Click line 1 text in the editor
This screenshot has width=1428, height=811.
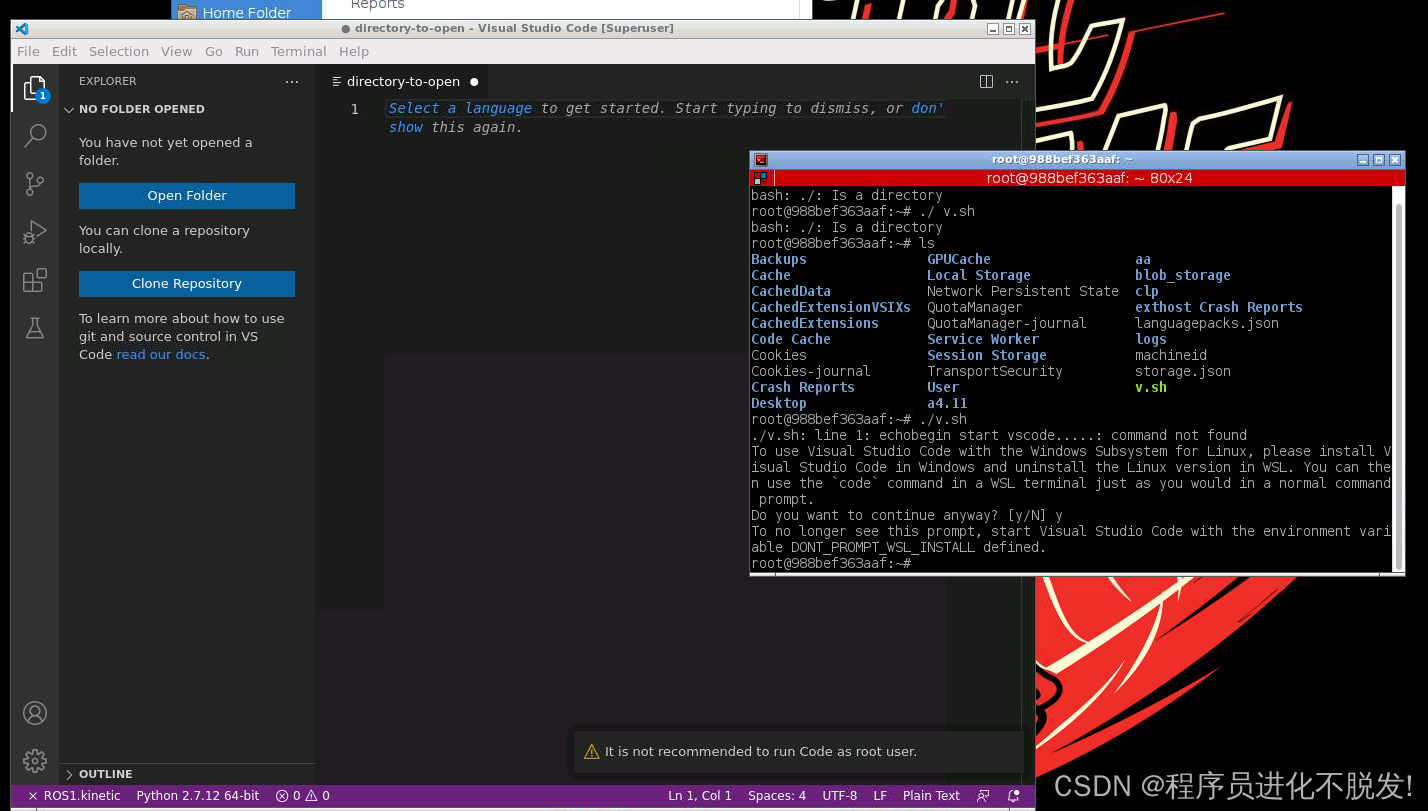(666, 108)
